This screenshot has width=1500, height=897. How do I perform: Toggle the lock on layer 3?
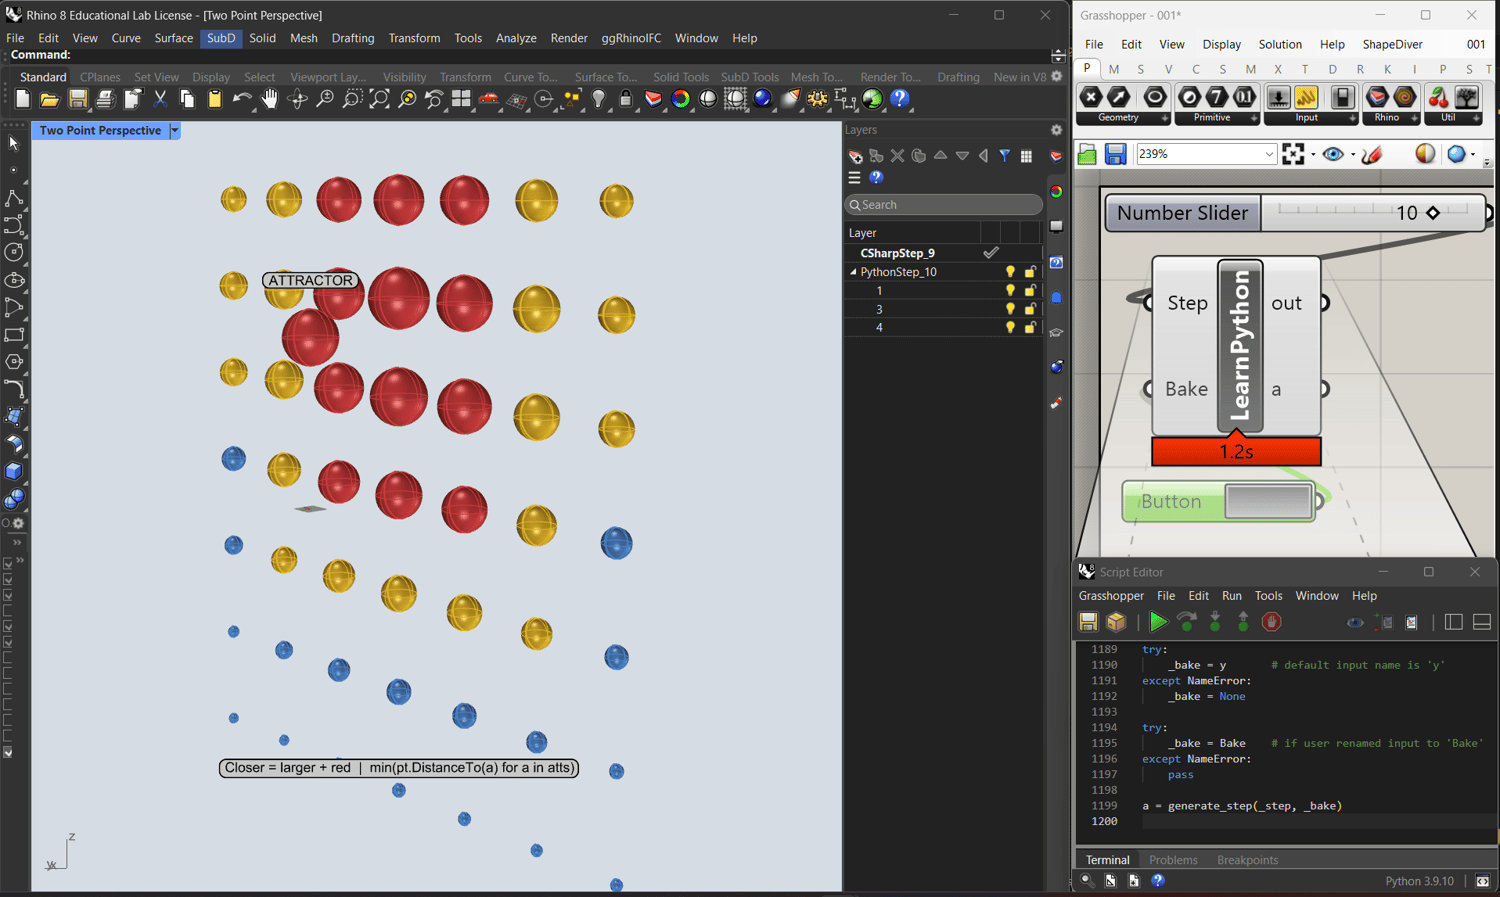coord(1030,309)
